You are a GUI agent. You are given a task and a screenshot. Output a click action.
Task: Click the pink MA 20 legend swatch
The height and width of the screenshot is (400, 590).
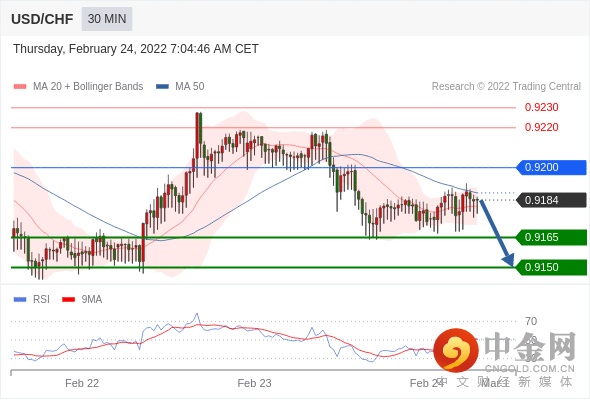coord(20,87)
